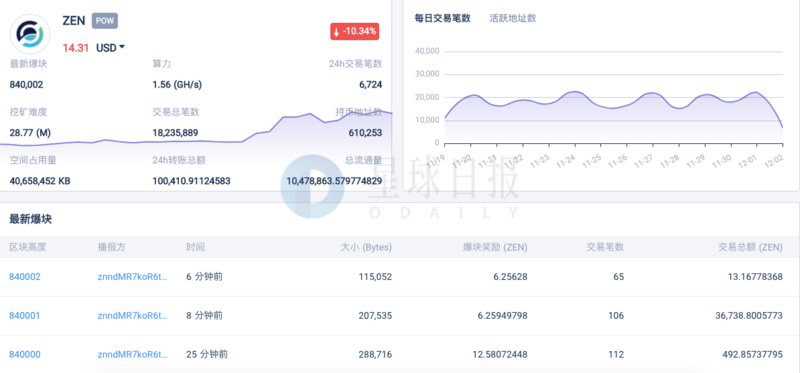Screen dimensions: 800x373
Task: Open miner address for block 840002
Action: 133,277
